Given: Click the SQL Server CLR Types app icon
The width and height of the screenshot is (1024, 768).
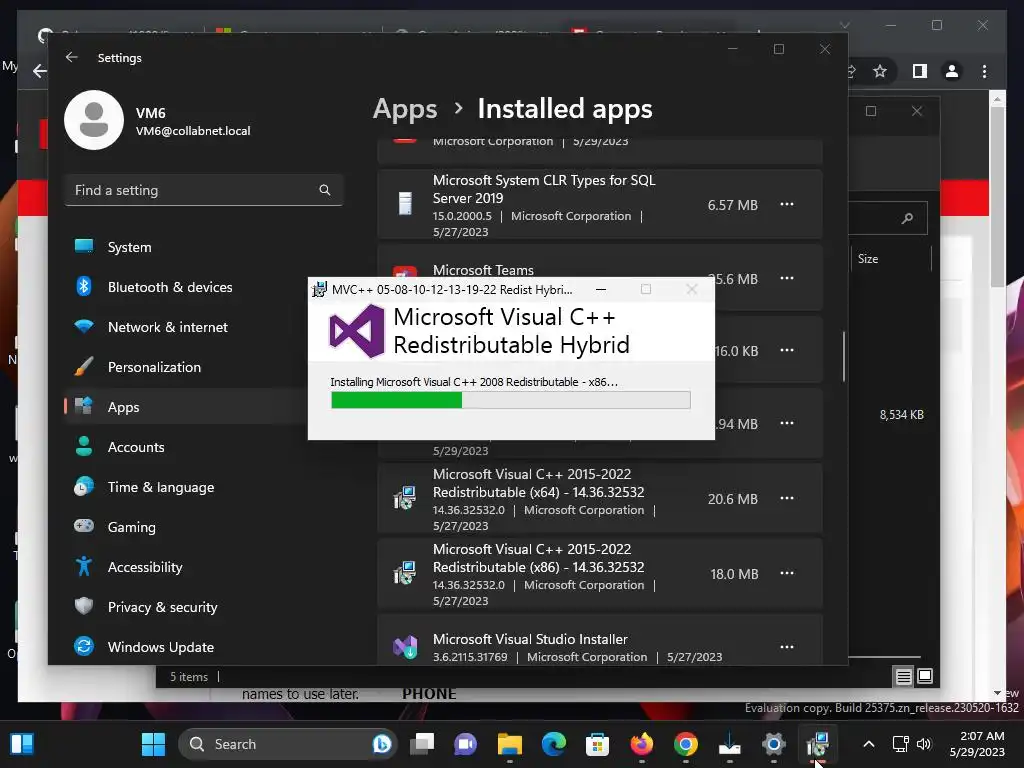Looking at the screenshot, I should pos(405,204).
